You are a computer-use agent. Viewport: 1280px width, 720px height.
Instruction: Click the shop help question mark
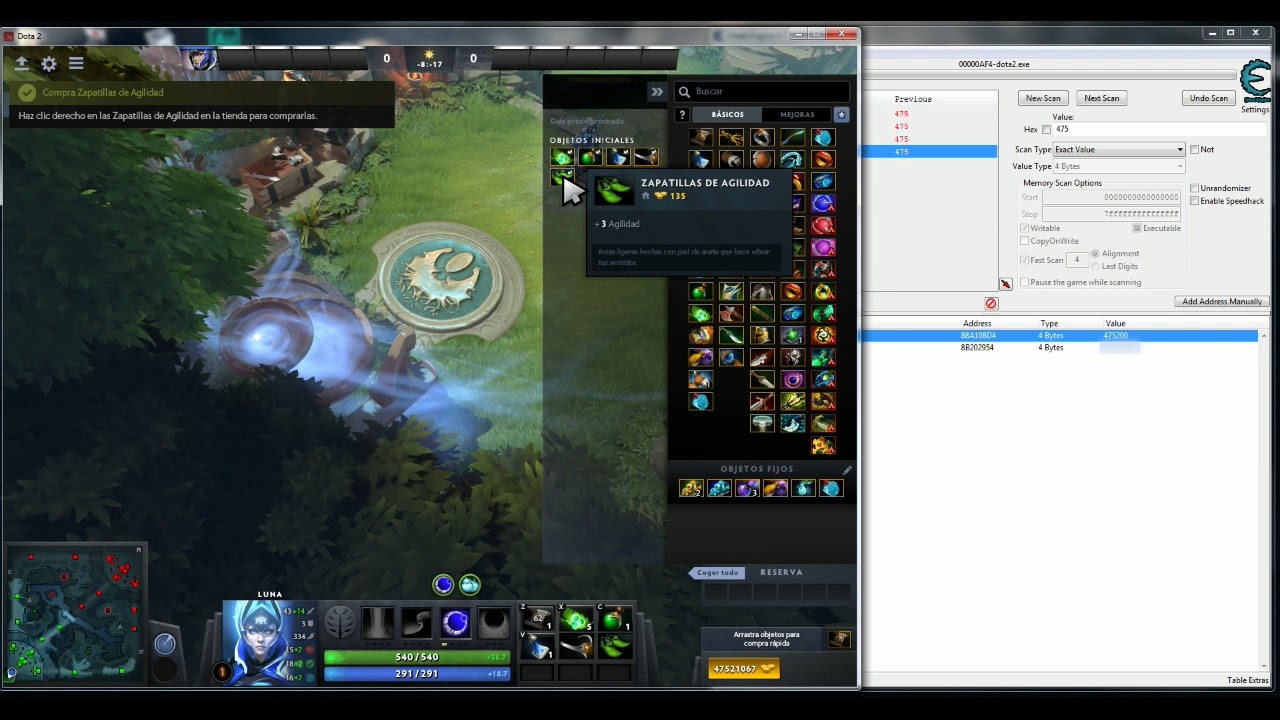[x=682, y=115]
